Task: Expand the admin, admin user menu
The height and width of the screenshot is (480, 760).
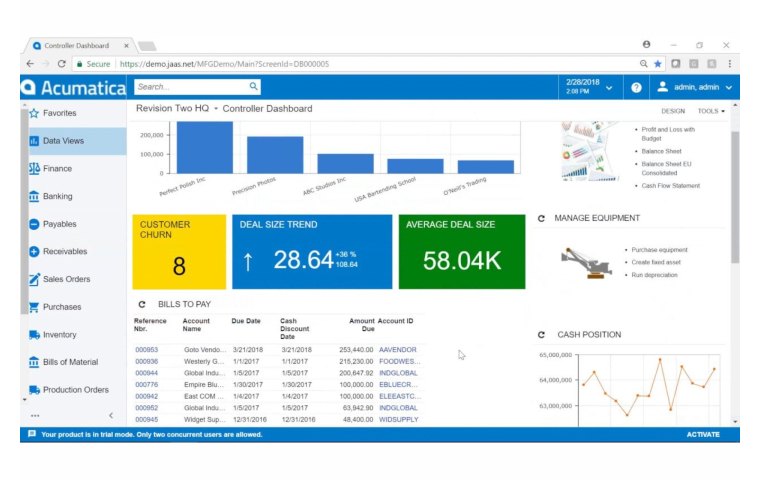Action: tap(695, 87)
